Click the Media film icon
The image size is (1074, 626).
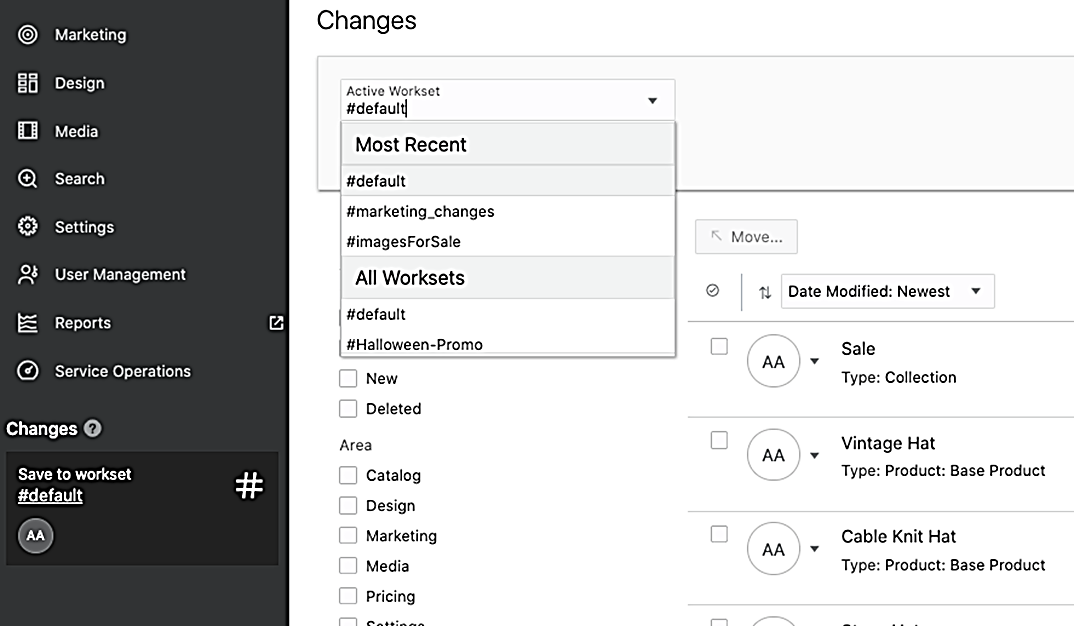pyautogui.click(x=28, y=131)
